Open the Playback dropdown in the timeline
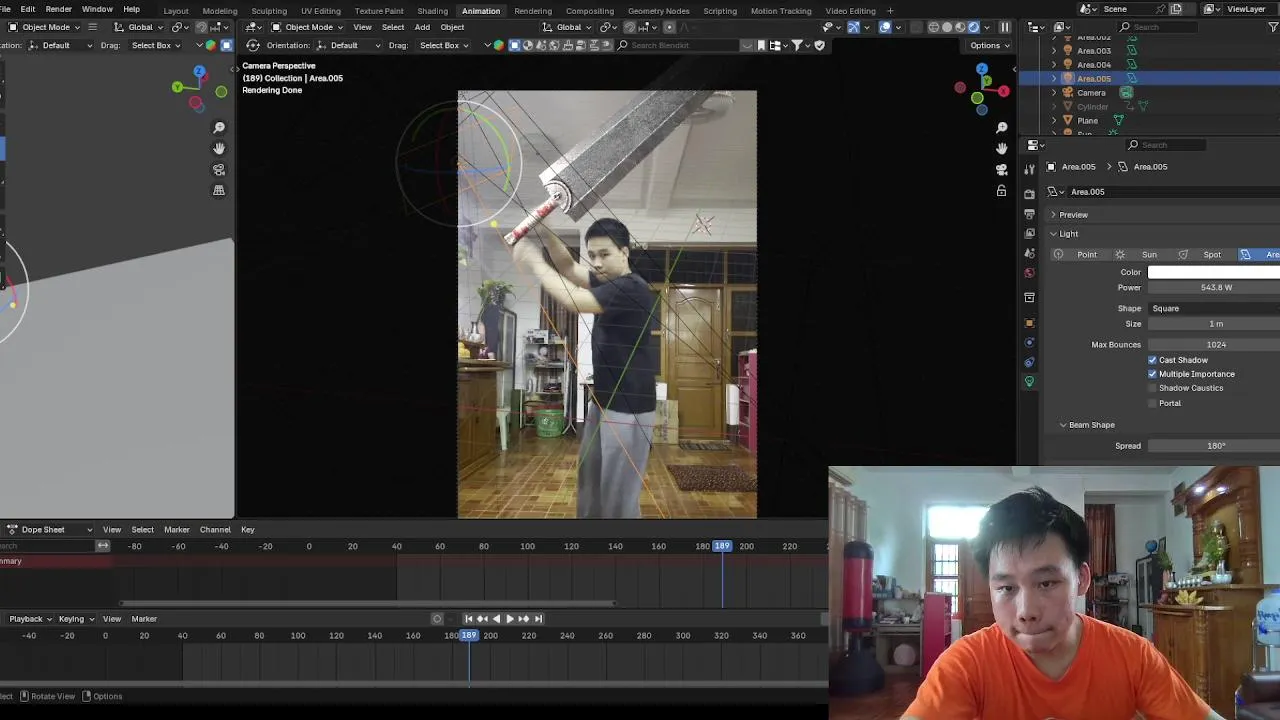Image resolution: width=1280 pixels, height=720 pixels. [31, 619]
